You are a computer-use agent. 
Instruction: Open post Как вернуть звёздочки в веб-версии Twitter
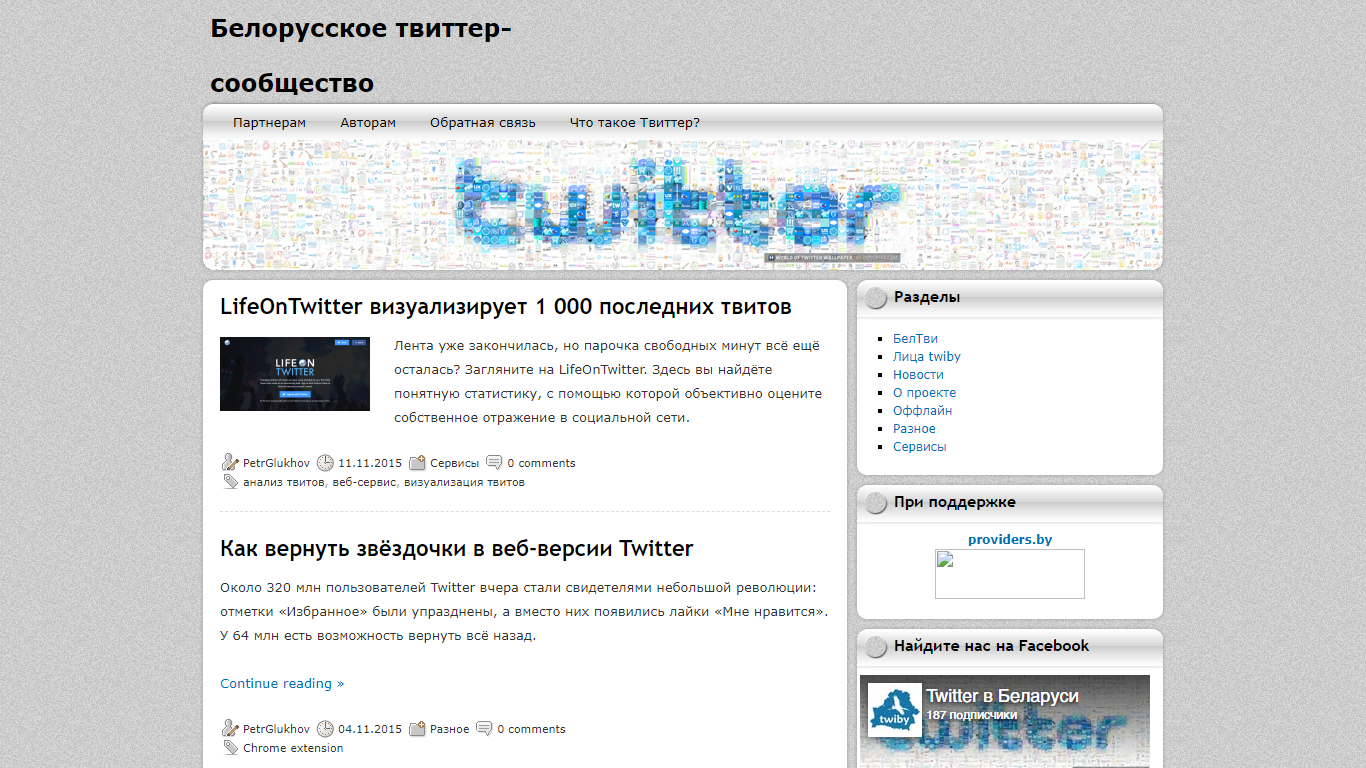[x=456, y=548]
